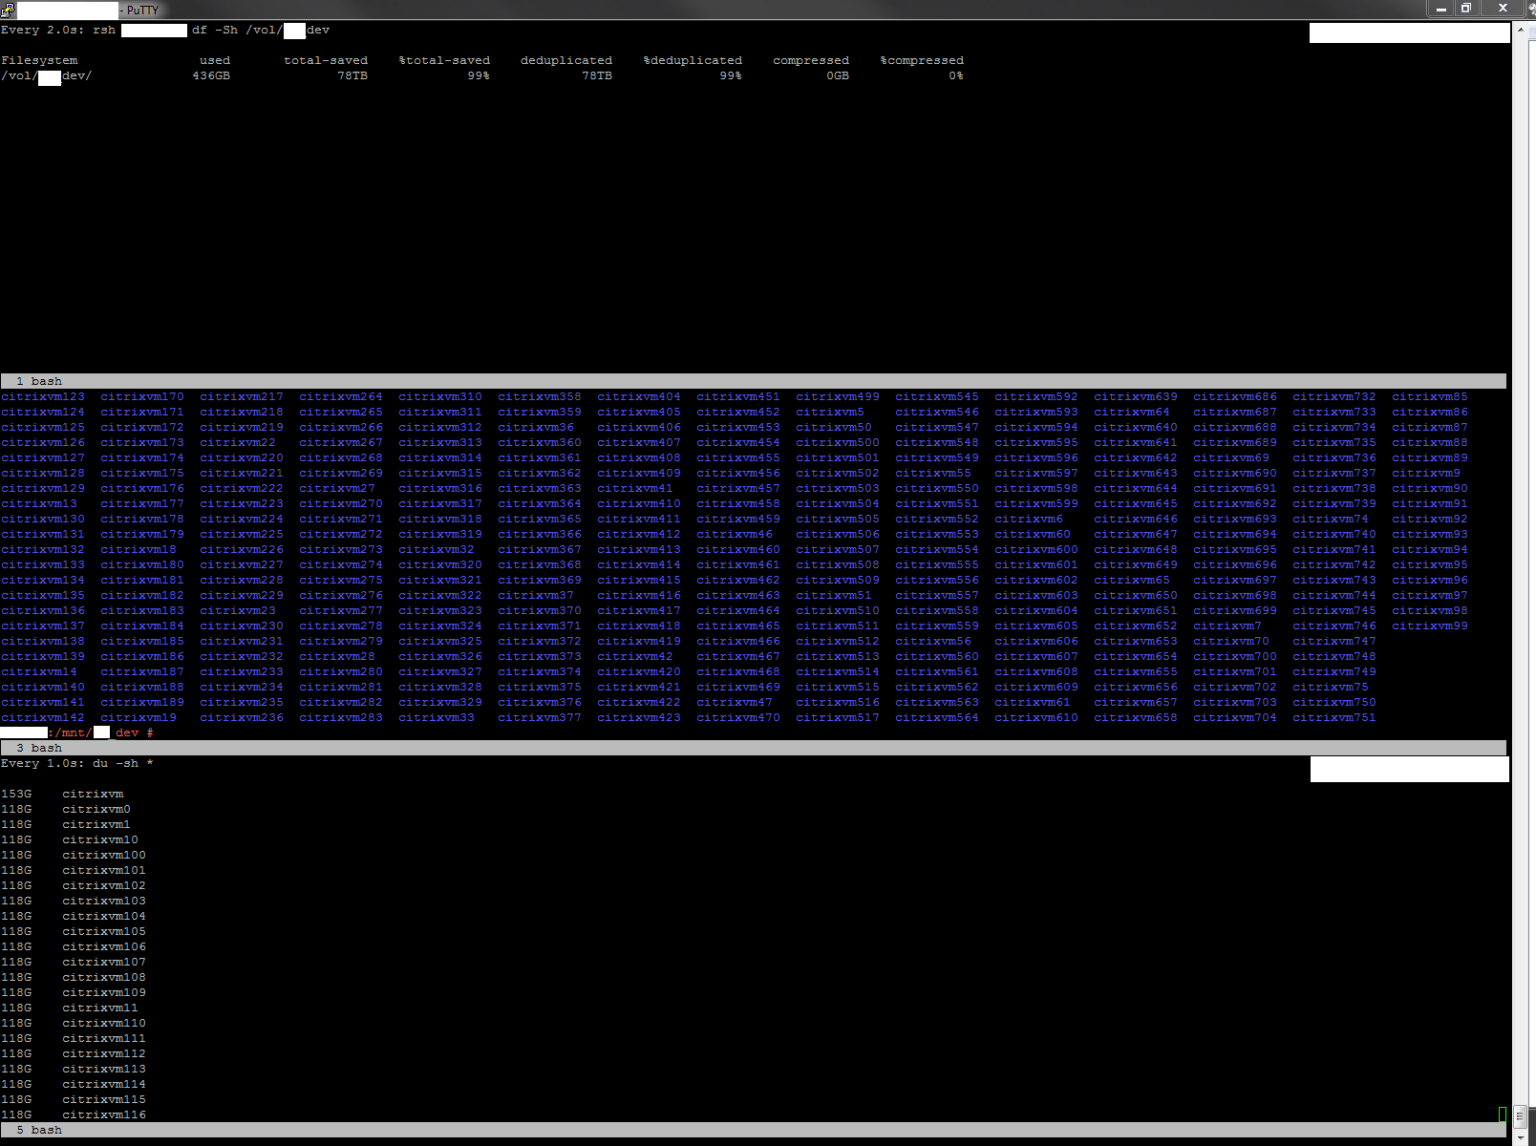Click the redacted hostname field in title bar

[65, 9]
